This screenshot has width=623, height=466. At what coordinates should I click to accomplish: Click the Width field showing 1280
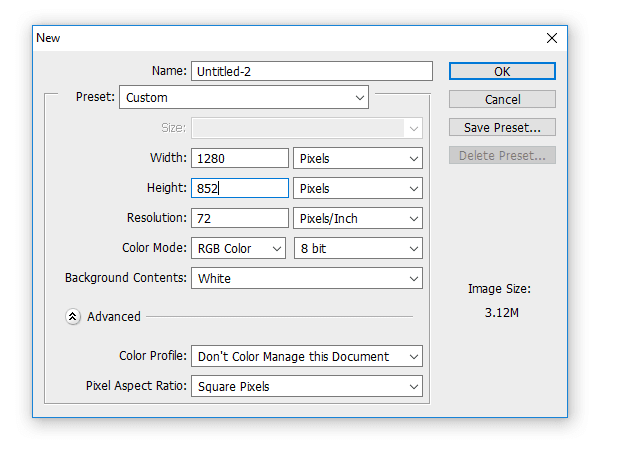(240, 159)
